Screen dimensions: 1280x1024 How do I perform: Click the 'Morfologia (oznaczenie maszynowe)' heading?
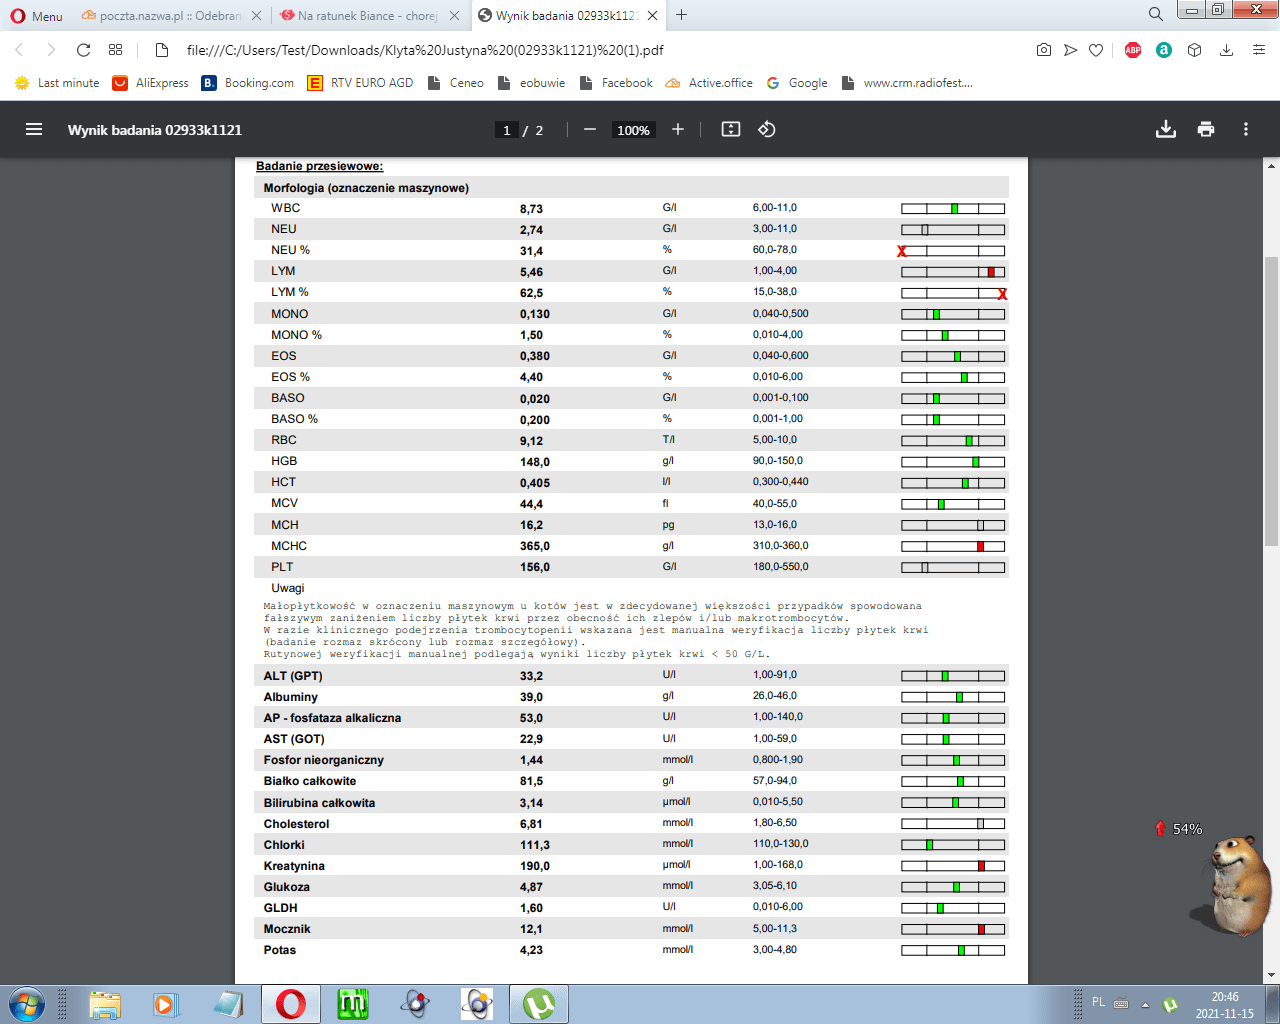pos(366,188)
